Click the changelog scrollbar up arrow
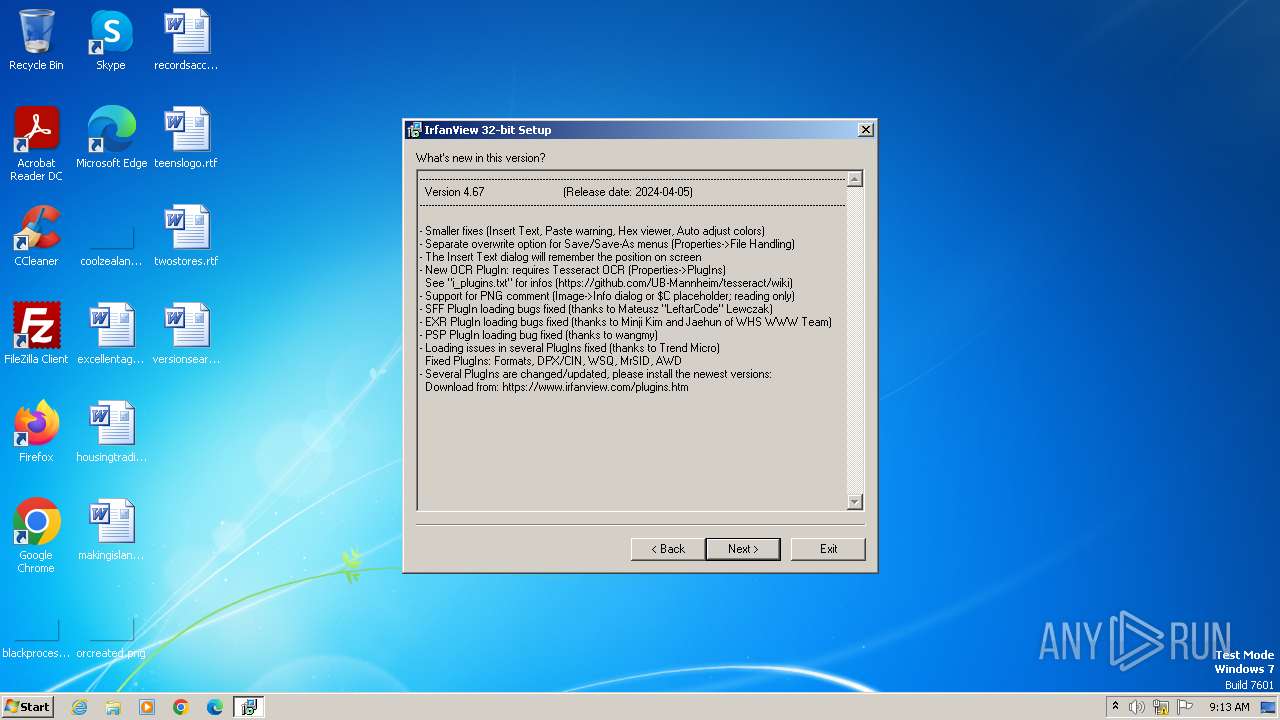Viewport: 1280px width, 720px height. (x=854, y=180)
